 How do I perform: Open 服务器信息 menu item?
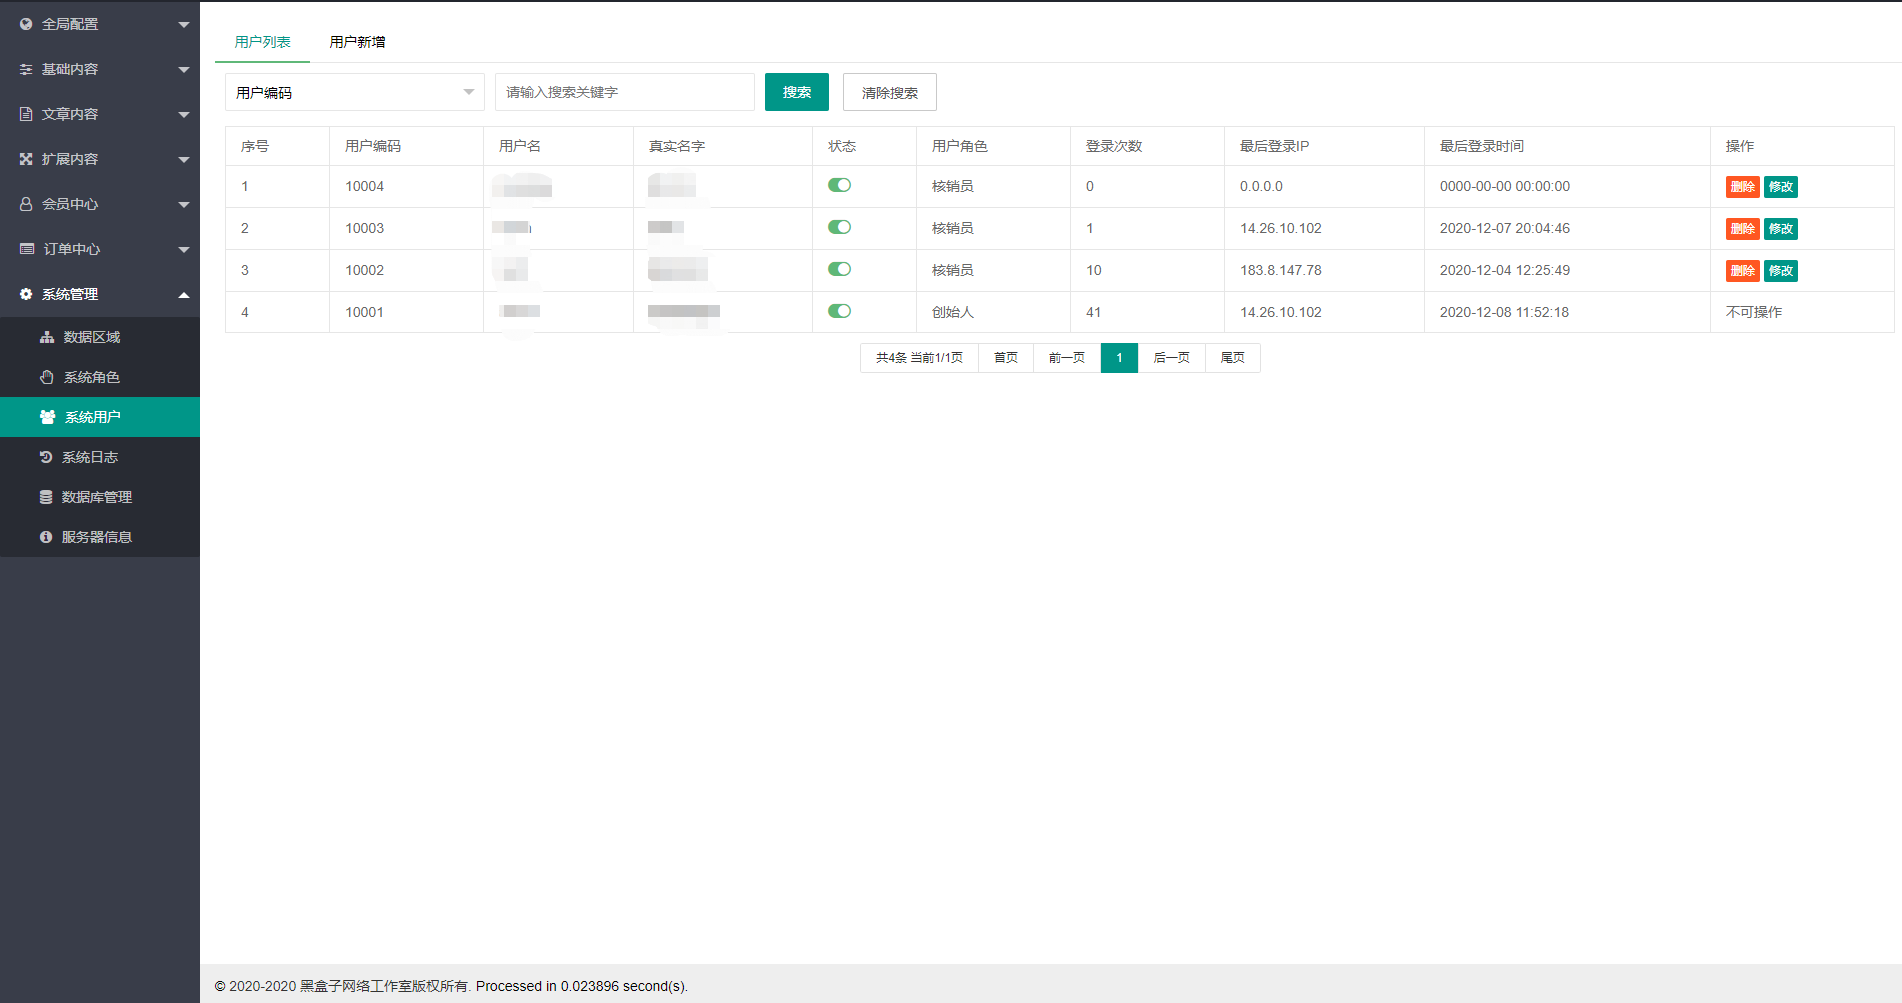point(100,537)
